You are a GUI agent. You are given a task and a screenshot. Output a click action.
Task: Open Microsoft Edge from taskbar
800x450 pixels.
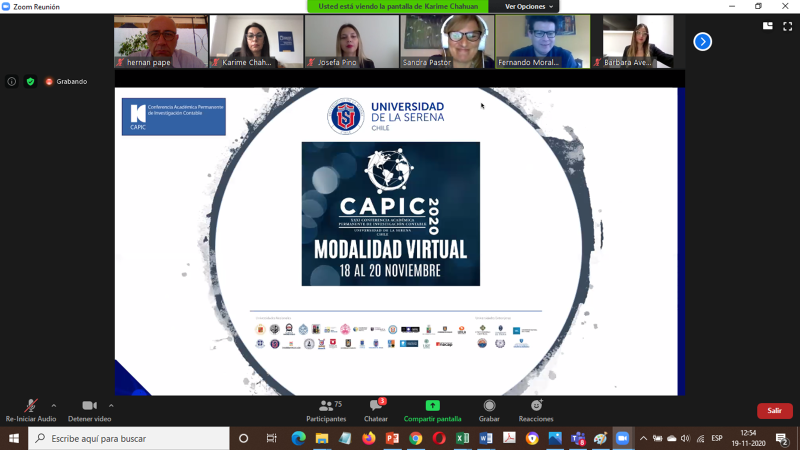point(298,438)
